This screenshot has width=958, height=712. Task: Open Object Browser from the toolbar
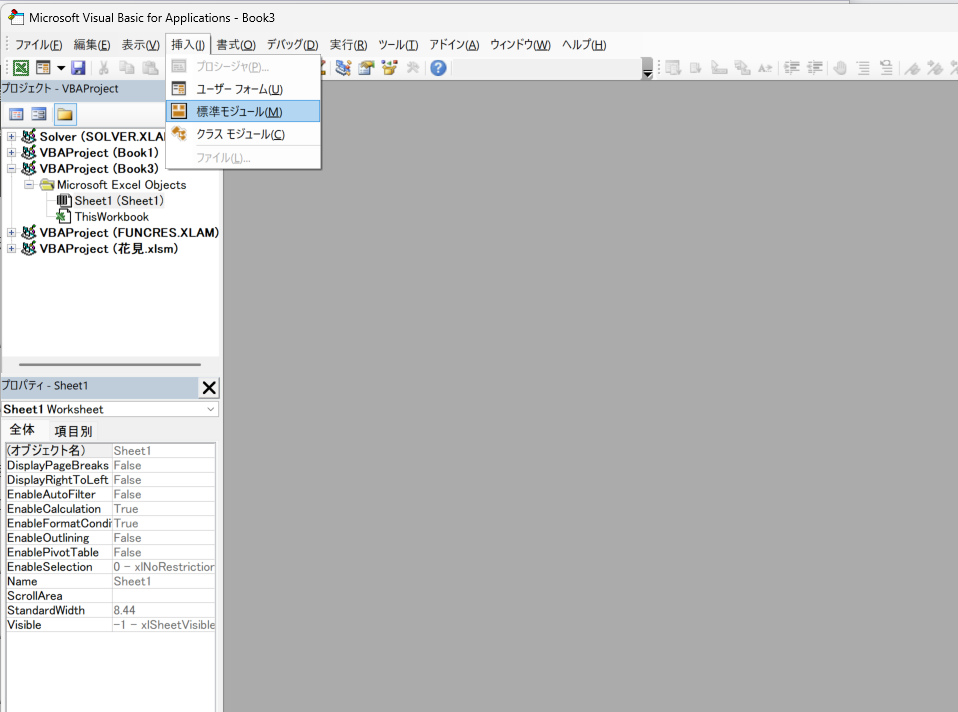tap(389, 68)
